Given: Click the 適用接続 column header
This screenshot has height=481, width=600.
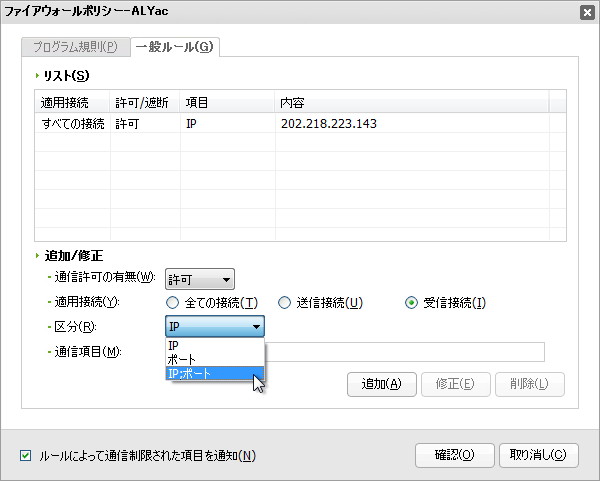Looking at the screenshot, I should pos(72,102).
